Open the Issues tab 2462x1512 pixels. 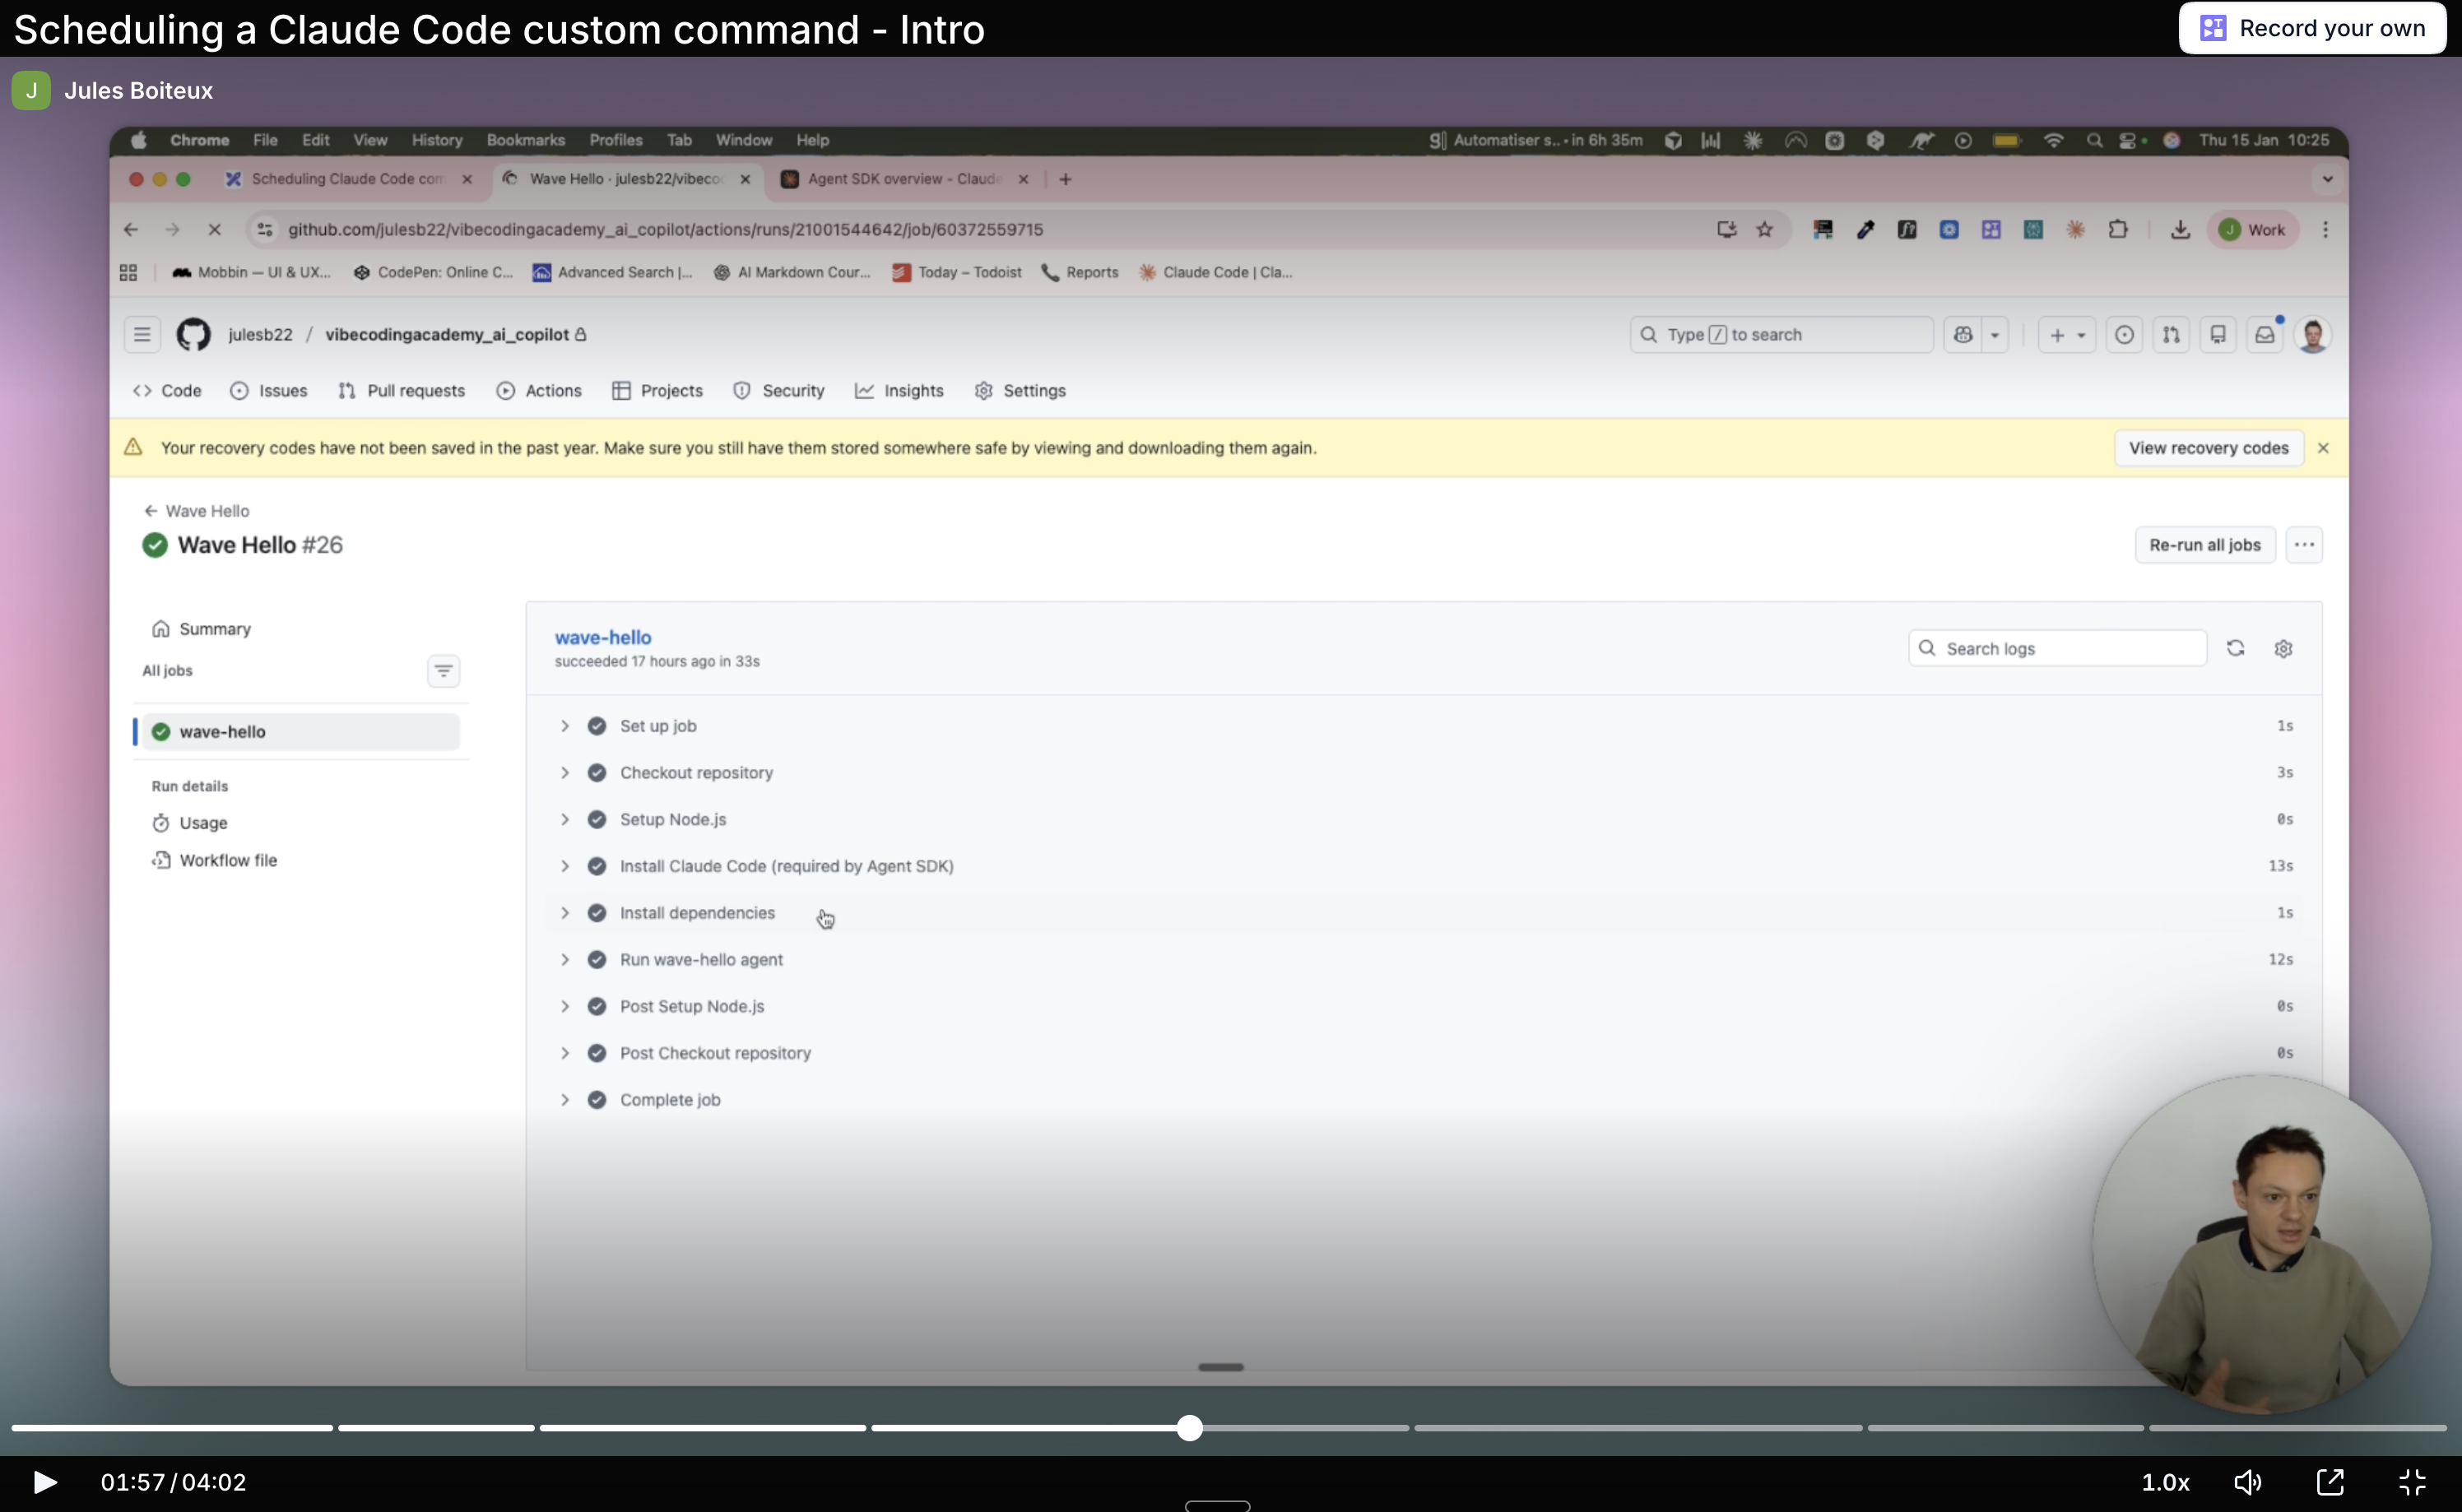coord(269,391)
